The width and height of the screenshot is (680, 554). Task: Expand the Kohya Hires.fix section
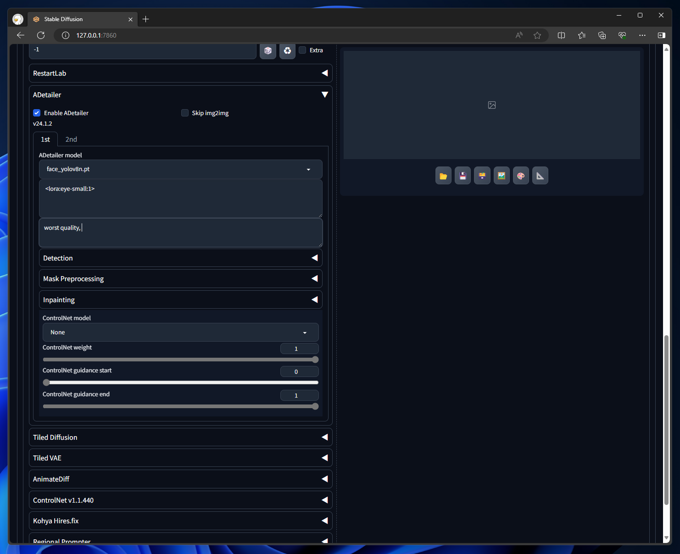180,521
